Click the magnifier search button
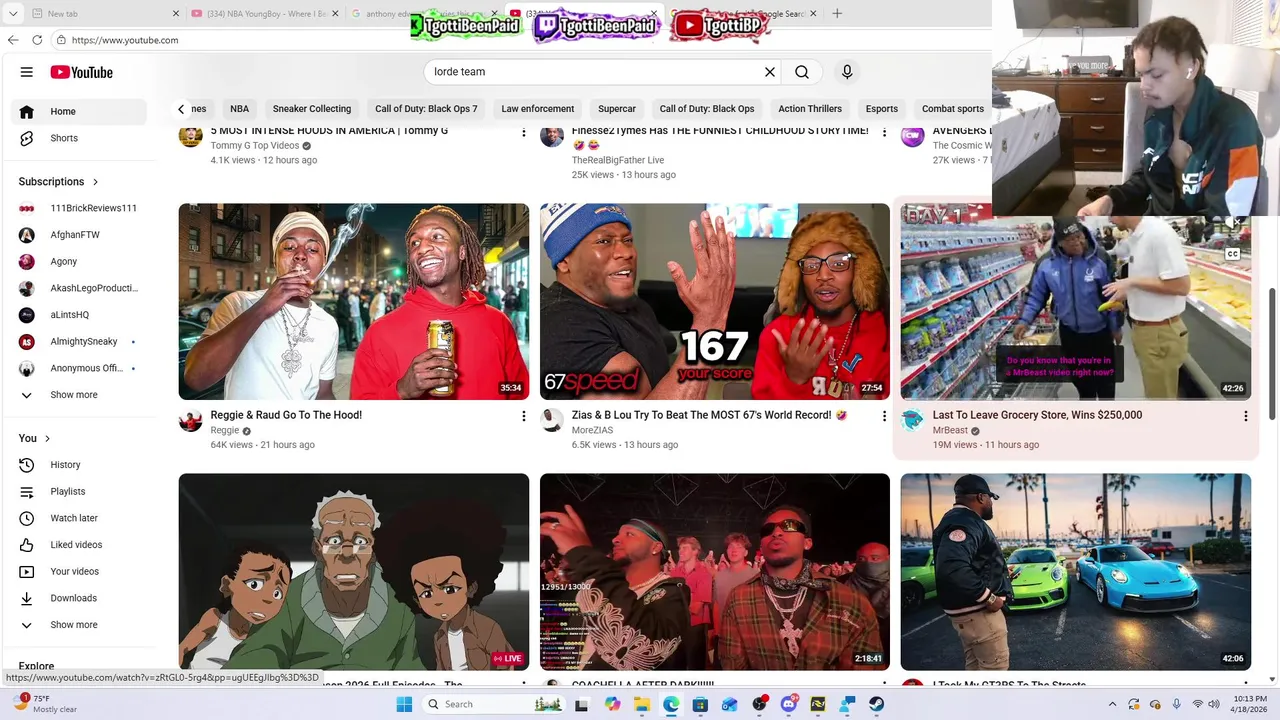This screenshot has height=720, width=1280. tap(802, 72)
